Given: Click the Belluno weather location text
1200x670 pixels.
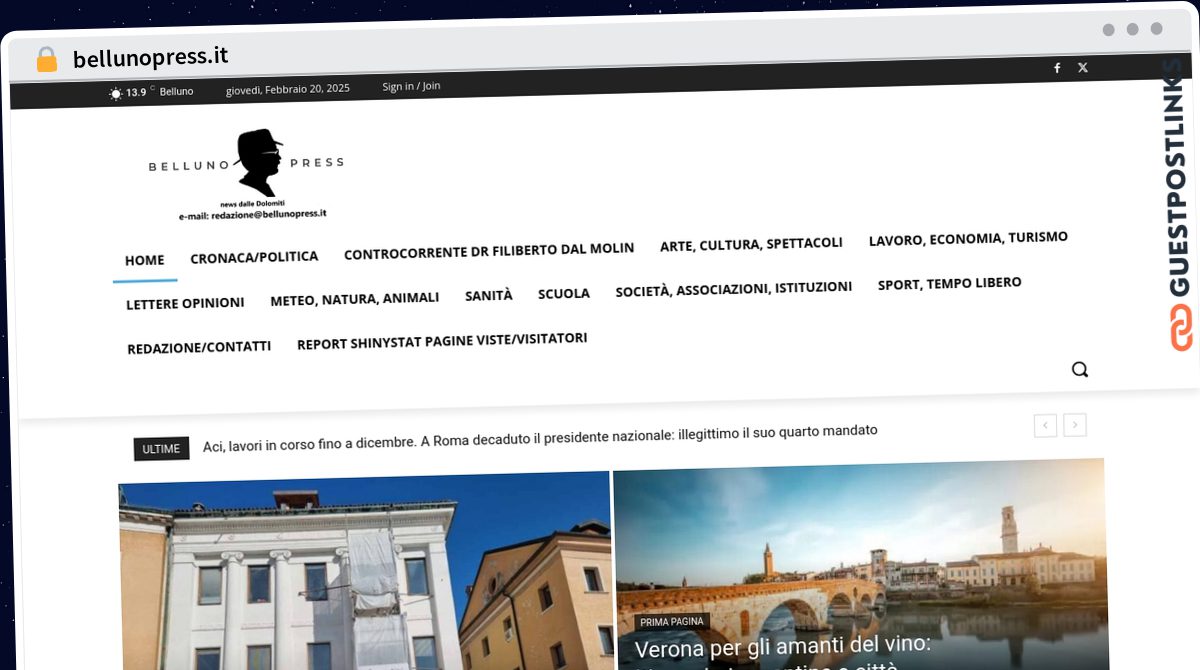Looking at the screenshot, I should point(177,91).
